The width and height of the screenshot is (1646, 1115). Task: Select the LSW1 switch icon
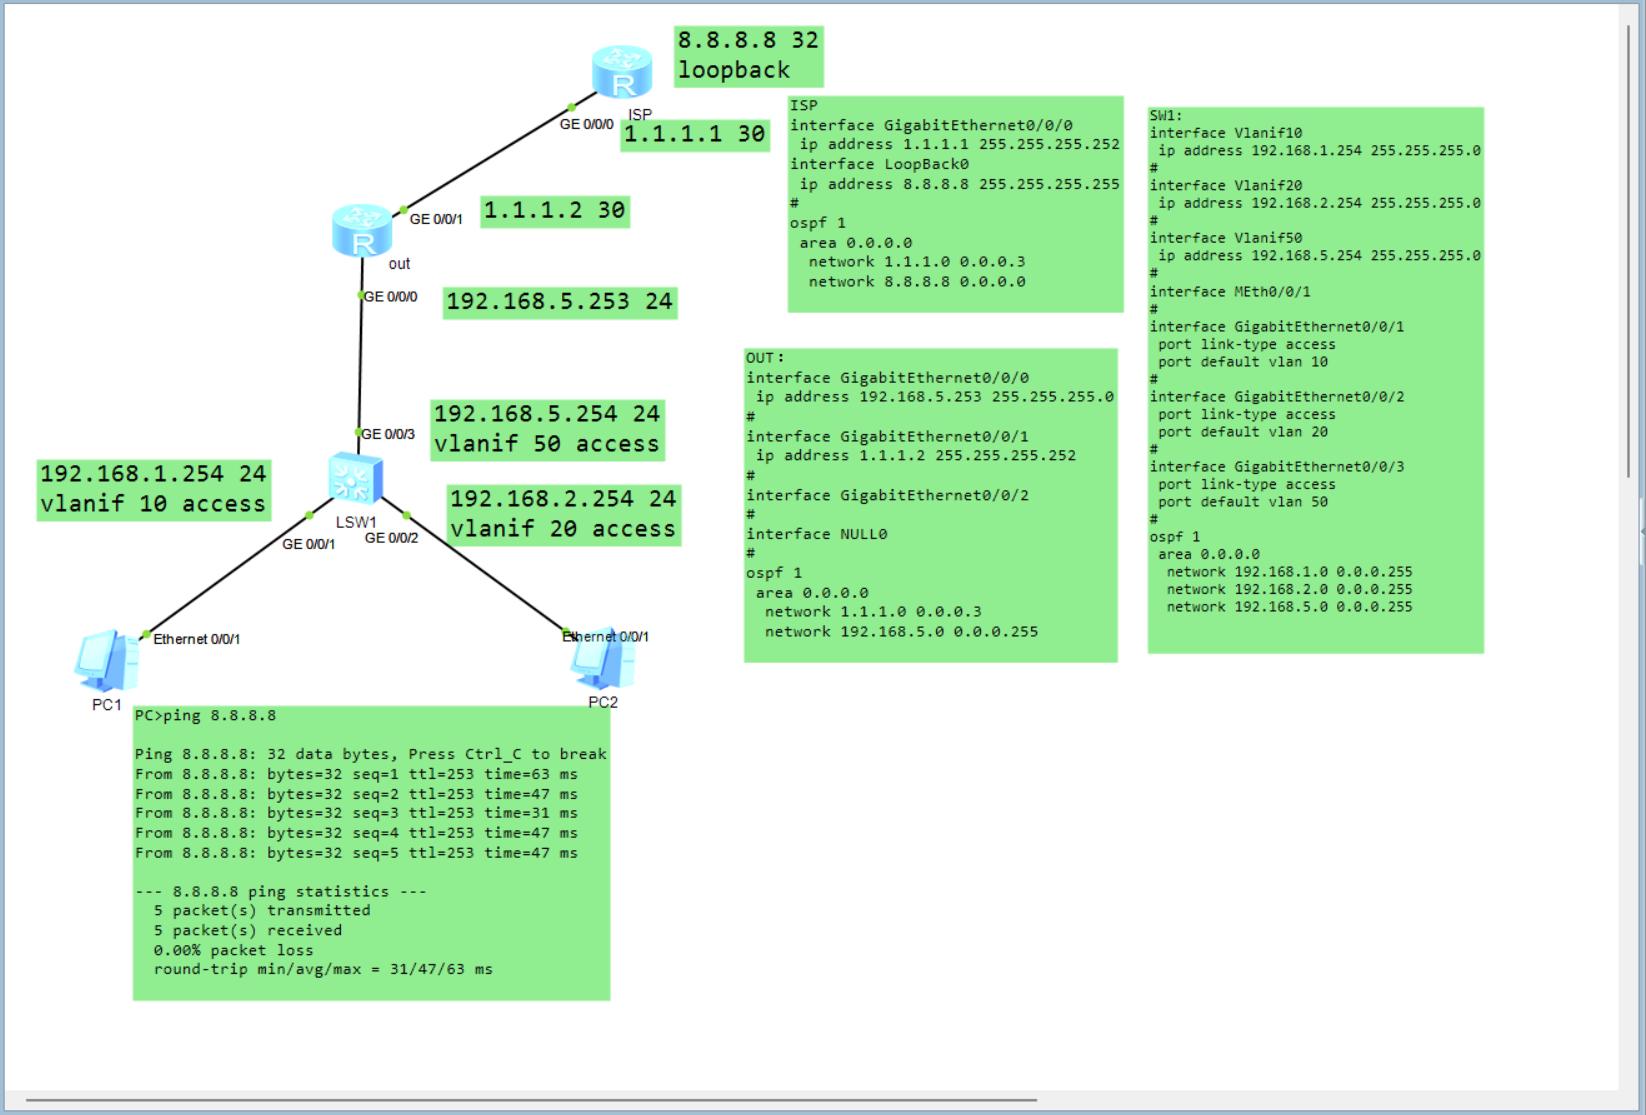pos(355,478)
